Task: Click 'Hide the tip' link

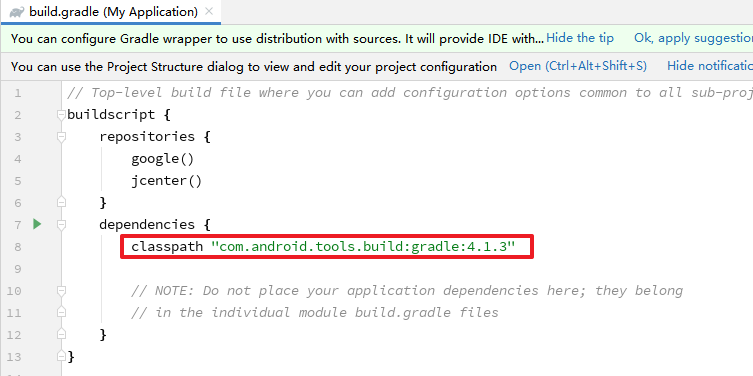Action: (x=580, y=38)
